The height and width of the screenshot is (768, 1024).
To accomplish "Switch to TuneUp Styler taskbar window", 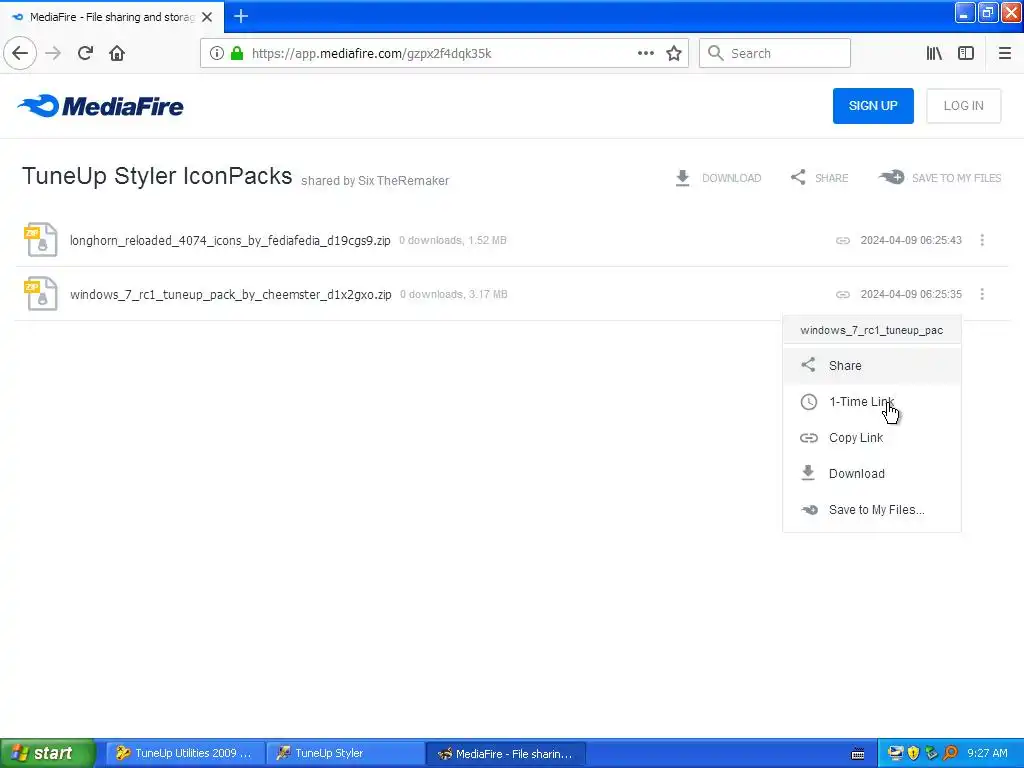I will click(x=345, y=753).
